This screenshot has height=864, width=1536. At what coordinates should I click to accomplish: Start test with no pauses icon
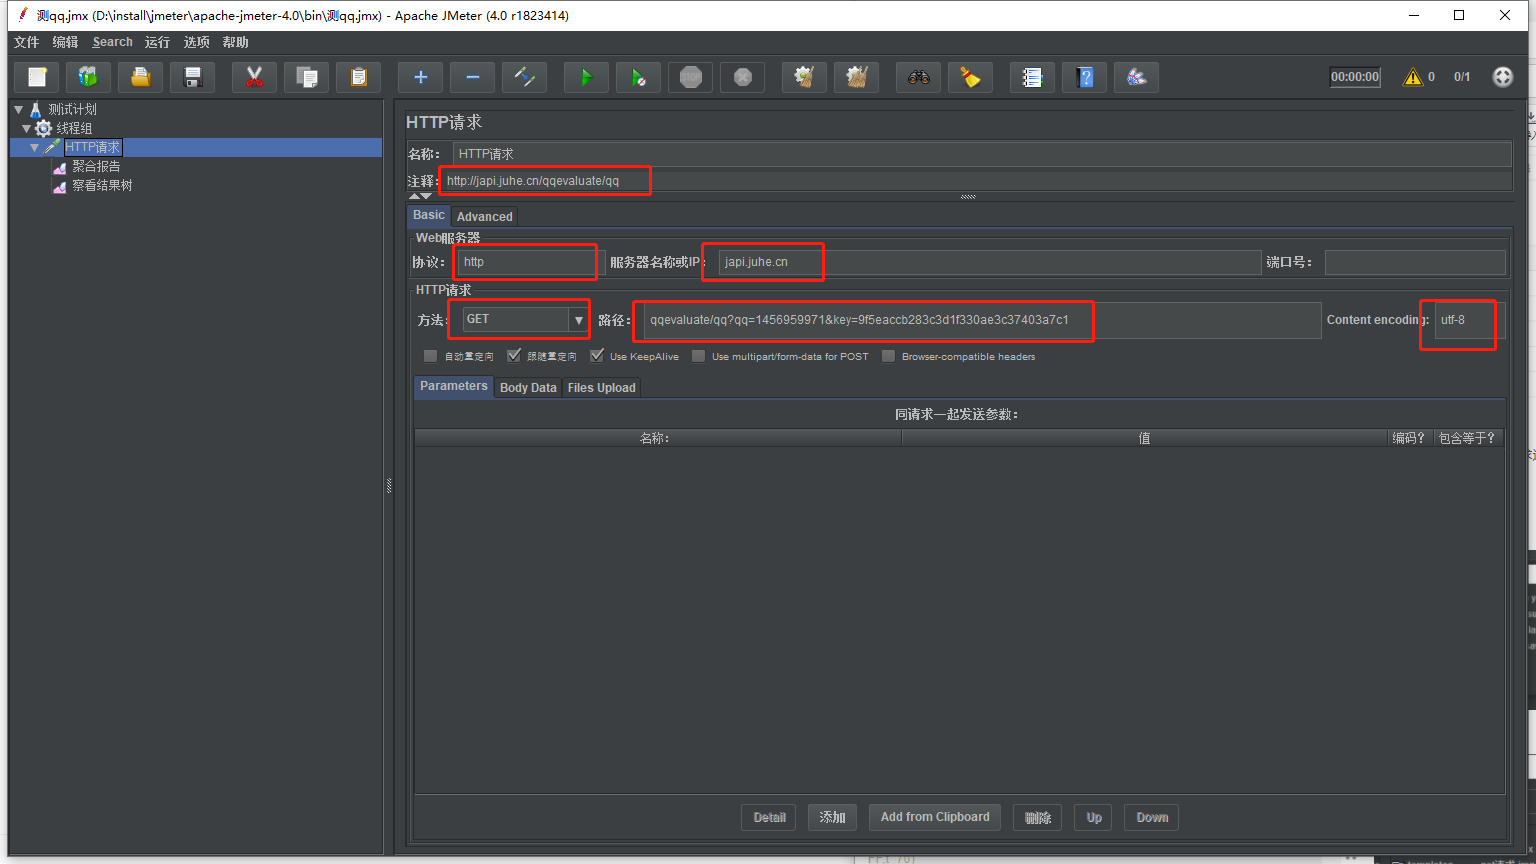(639, 77)
